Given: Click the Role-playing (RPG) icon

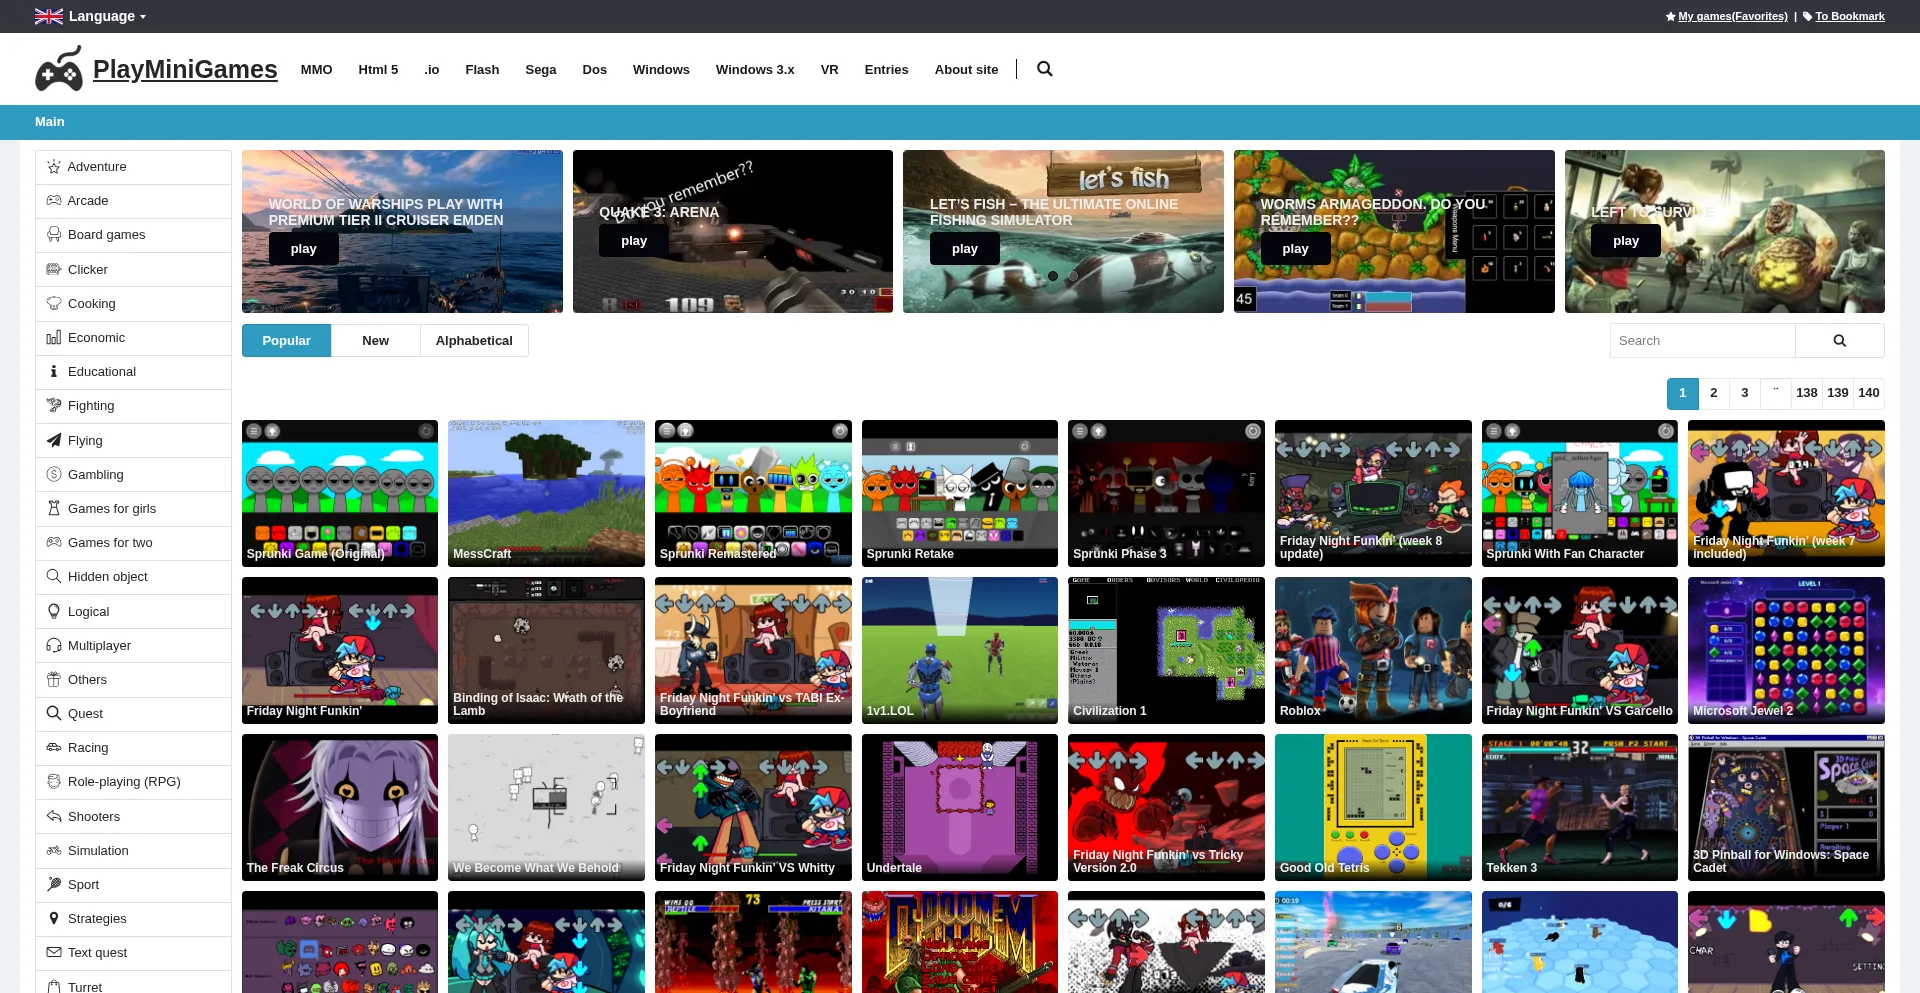Looking at the screenshot, I should coord(54,782).
